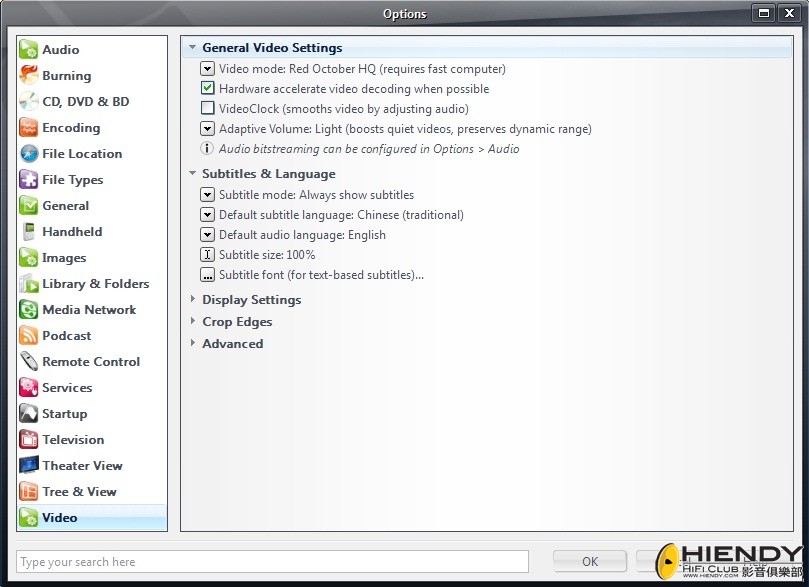Click the options search field
Screen dimensions: 809x587
click(x=272, y=561)
